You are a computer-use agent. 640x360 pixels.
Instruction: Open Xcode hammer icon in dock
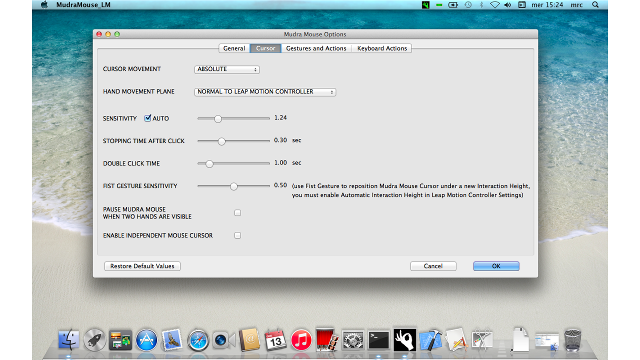(431, 340)
